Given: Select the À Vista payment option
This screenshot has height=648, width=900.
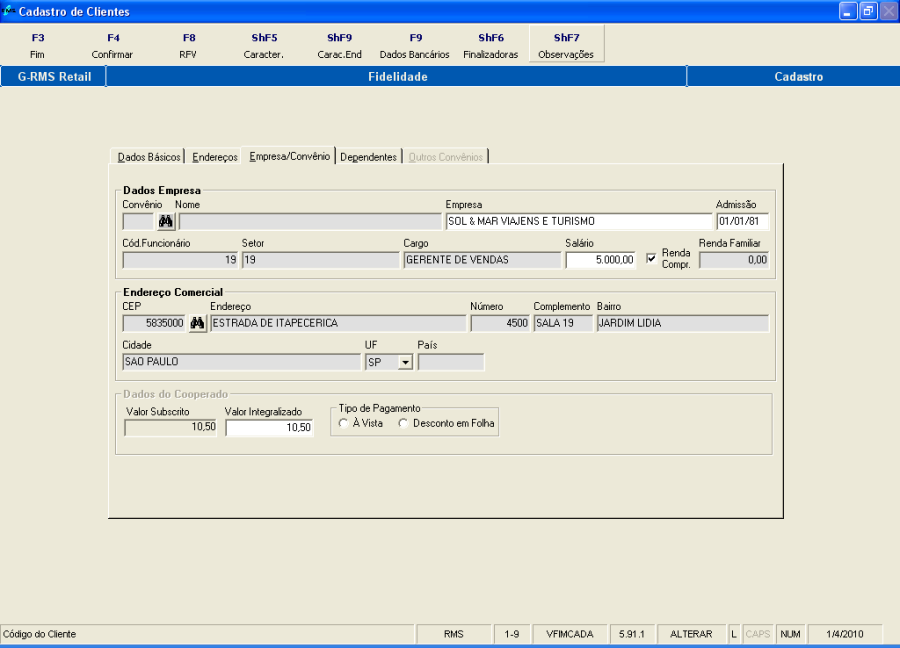Looking at the screenshot, I should [343, 423].
